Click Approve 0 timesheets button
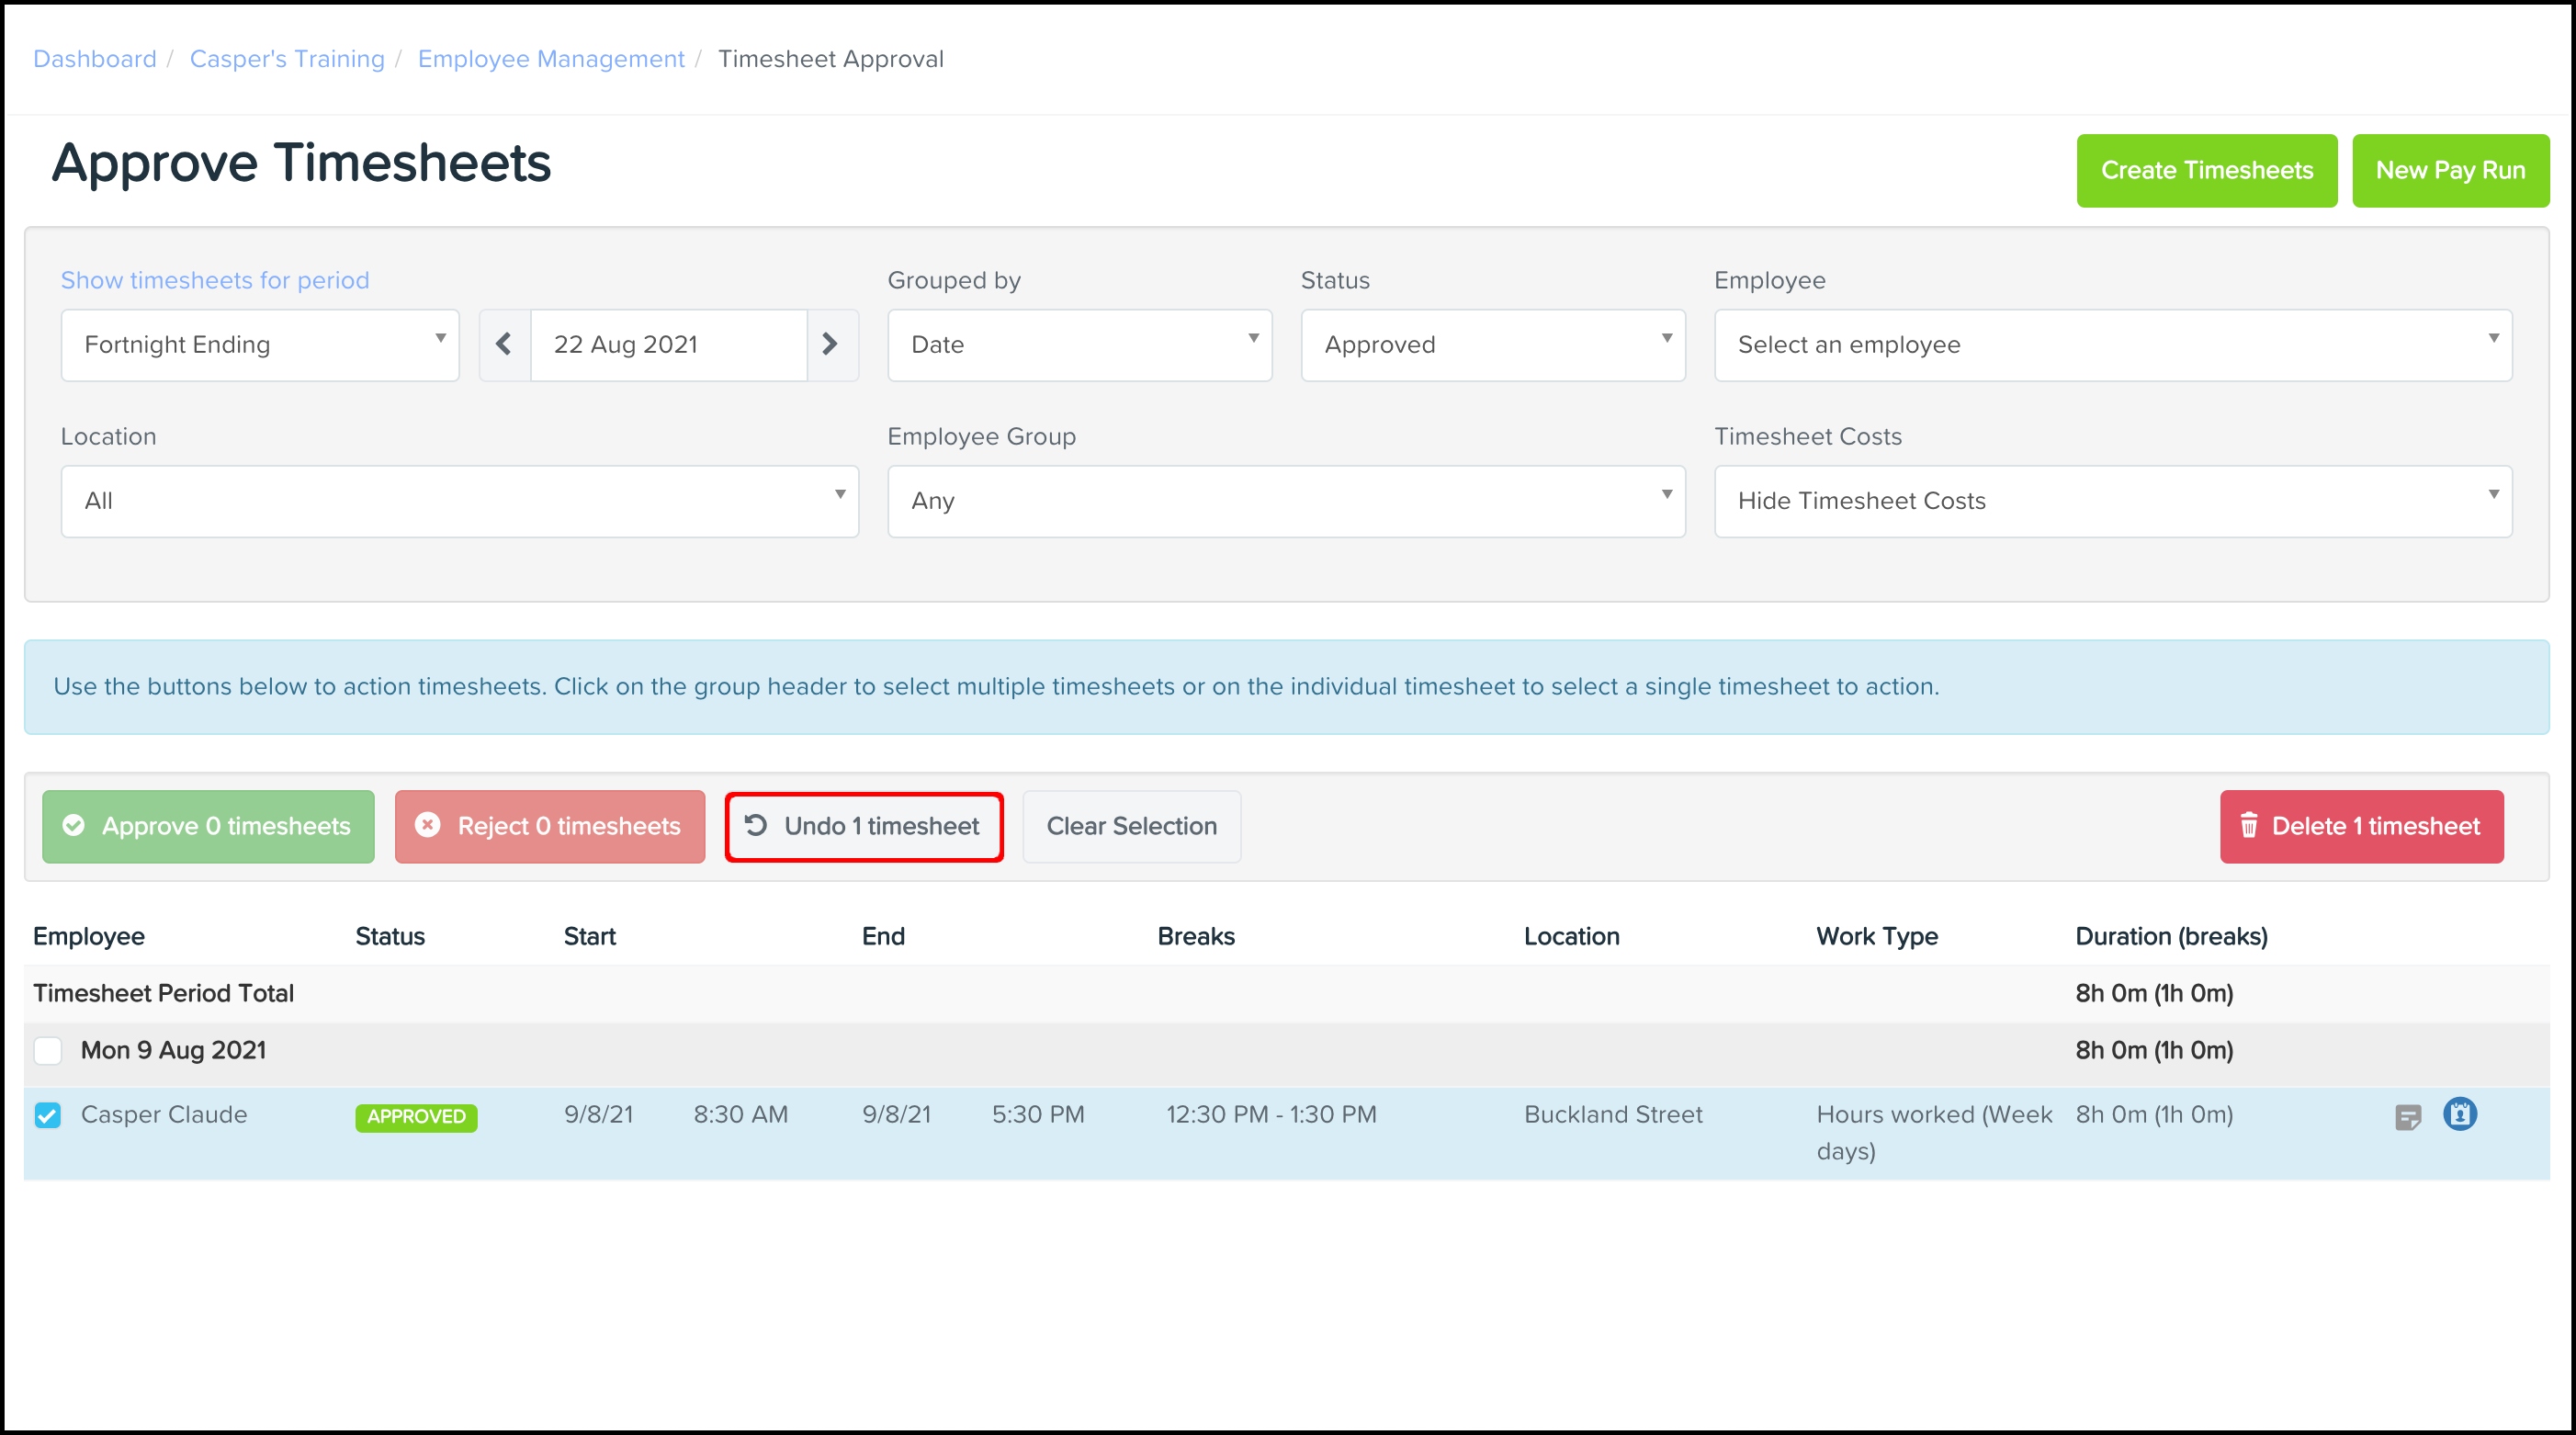This screenshot has height=1435, width=2576. (x=208, y=826)
